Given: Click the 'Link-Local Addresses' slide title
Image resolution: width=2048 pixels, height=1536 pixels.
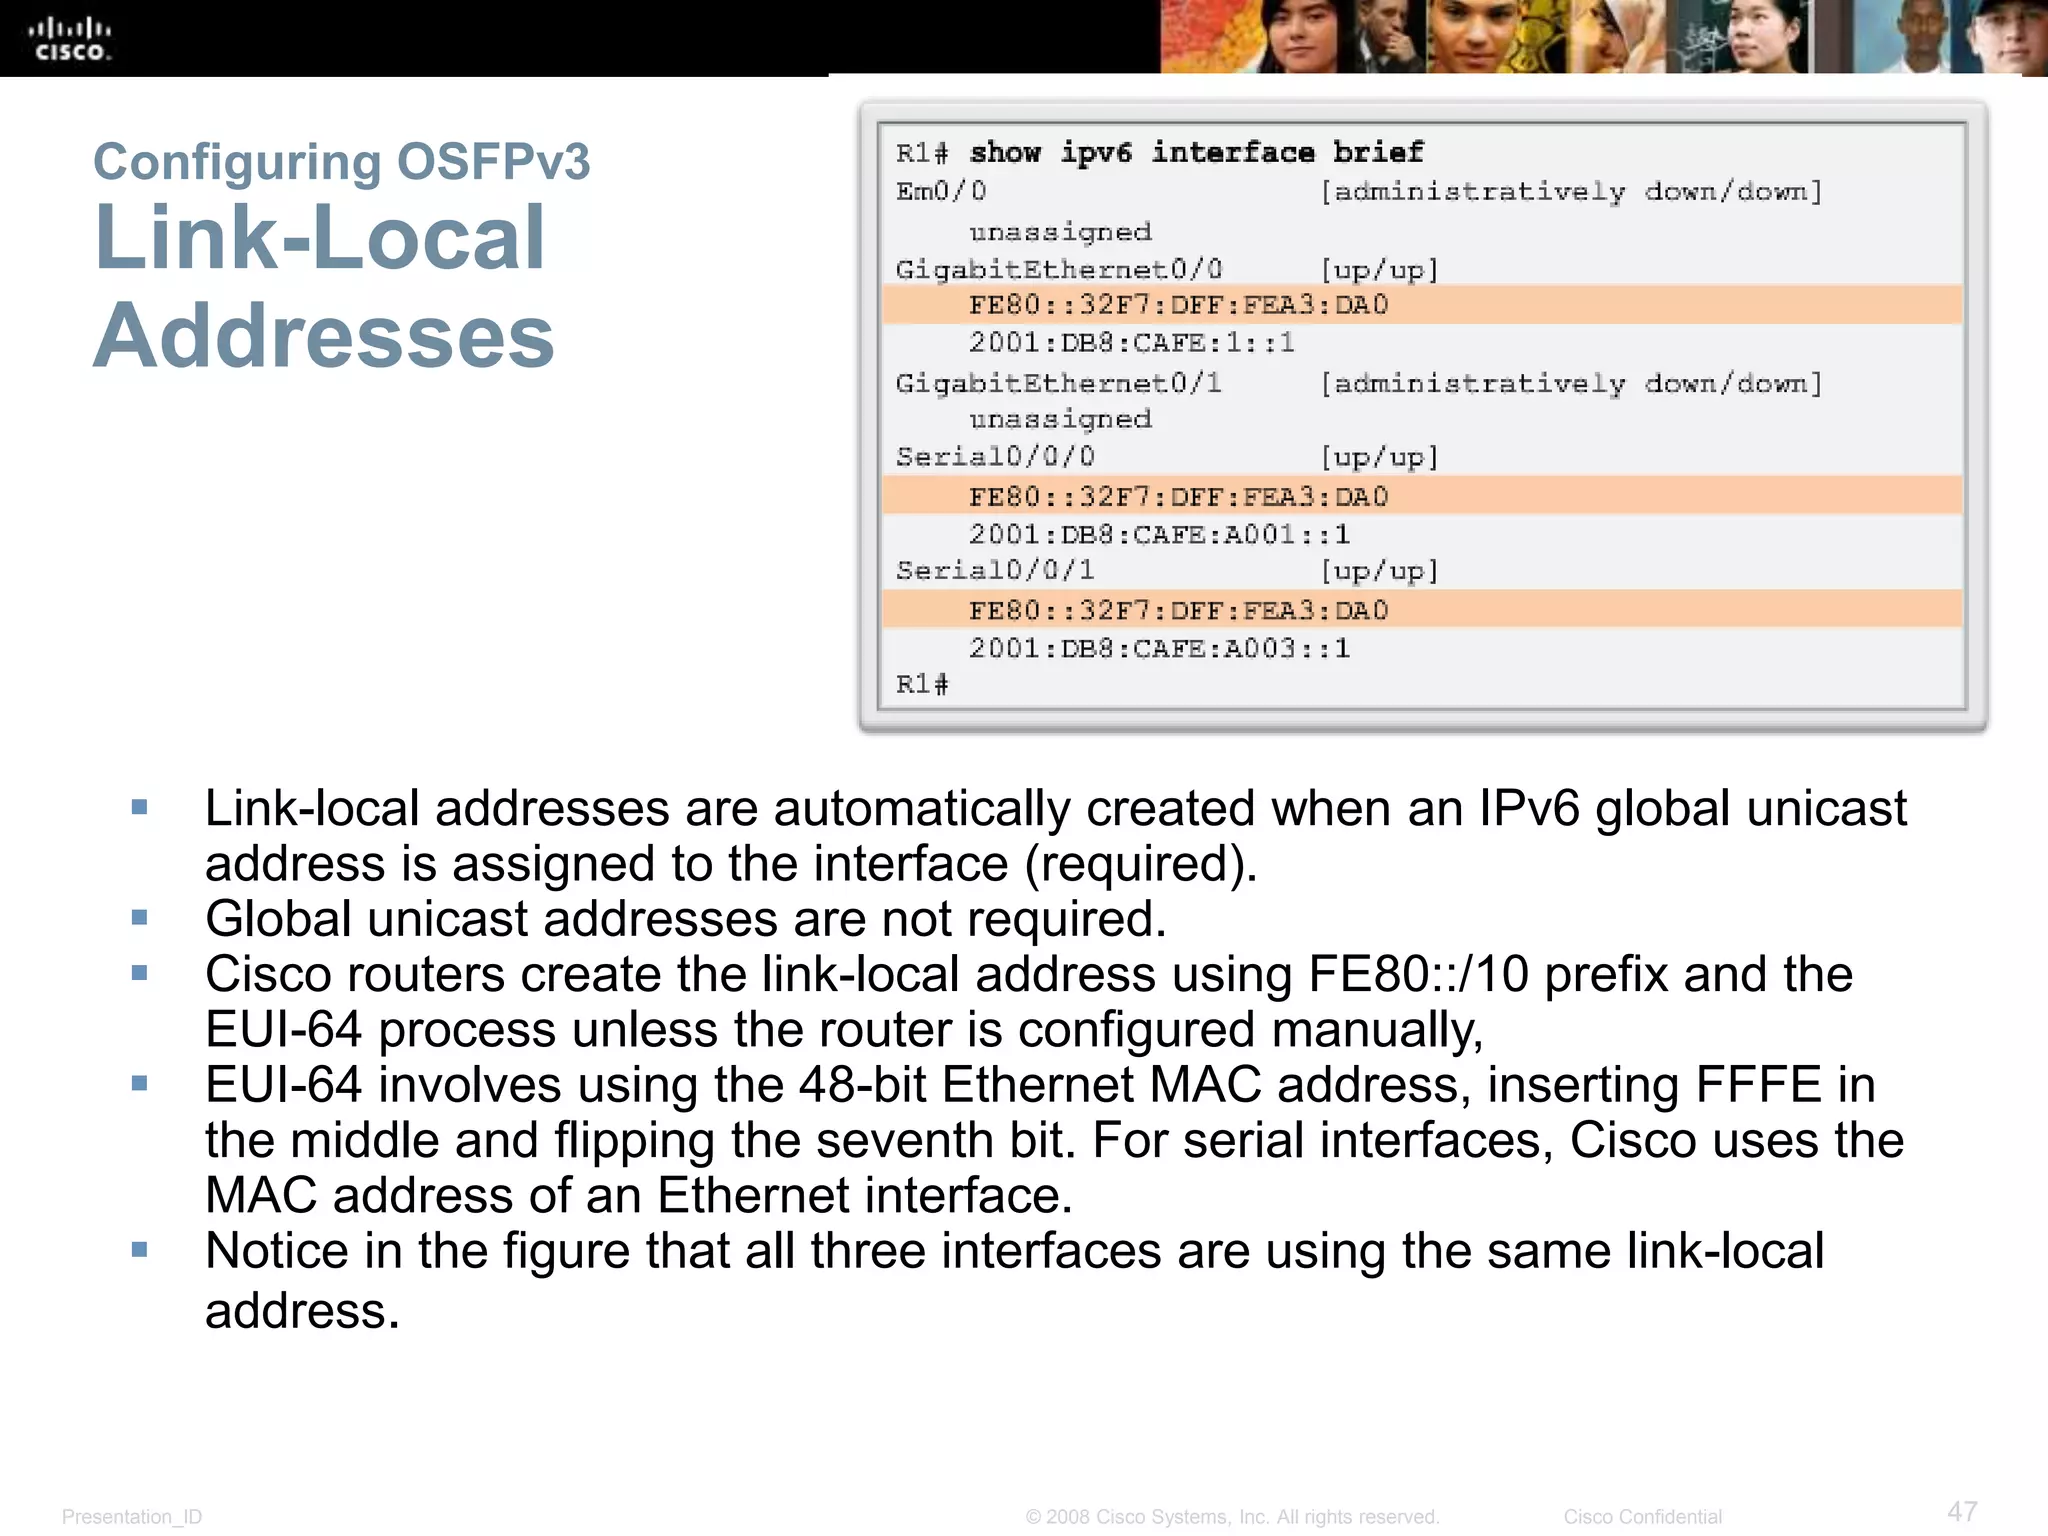Looking at the screenshot, I should pyautogui.click(x=324, y=286).
